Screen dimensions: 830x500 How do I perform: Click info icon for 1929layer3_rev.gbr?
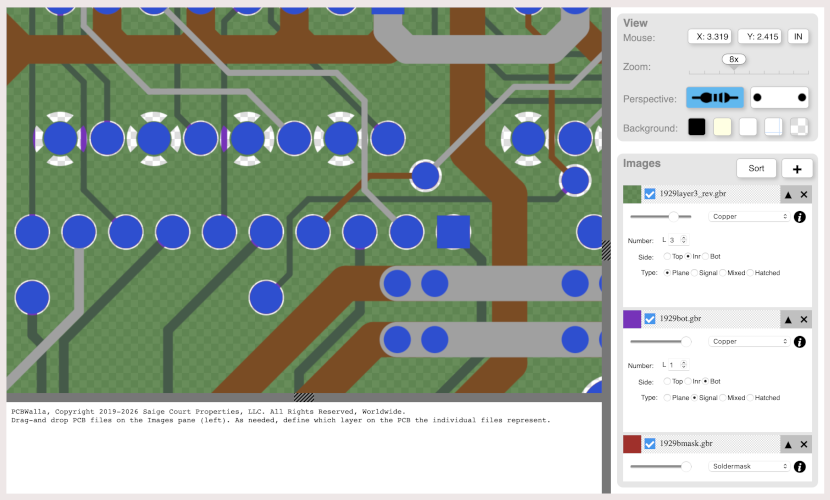(x=799, y=216)
